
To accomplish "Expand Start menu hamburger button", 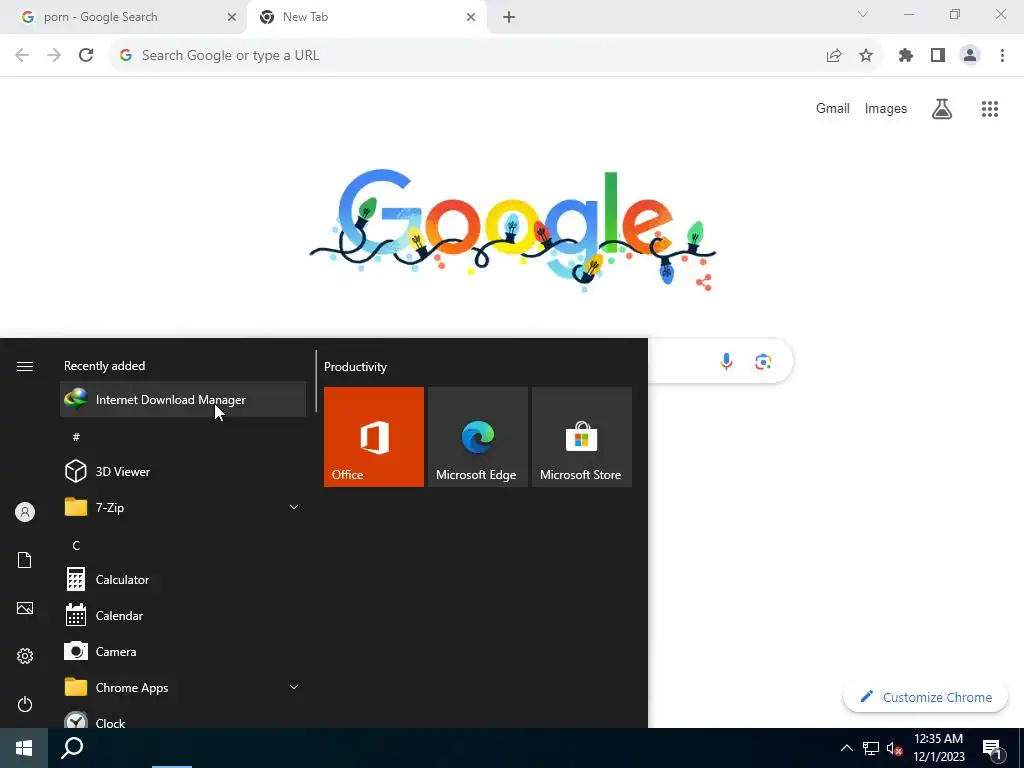I will click(25, 366).
